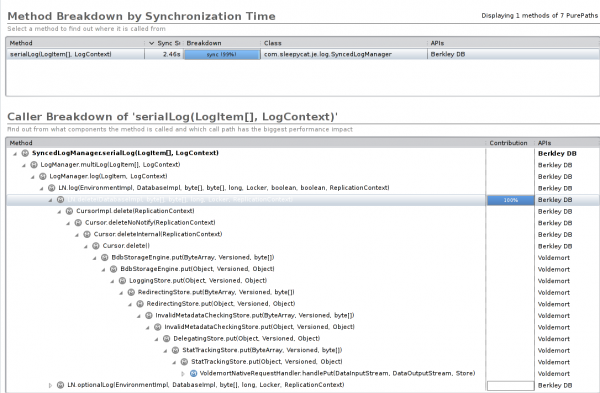The width and height of the screenshot is (600, 393).
Task: Click icon beside BdbStorageEngine.put(ByteArray, Versioned, byte[])
Action: [x=104, y=257]
